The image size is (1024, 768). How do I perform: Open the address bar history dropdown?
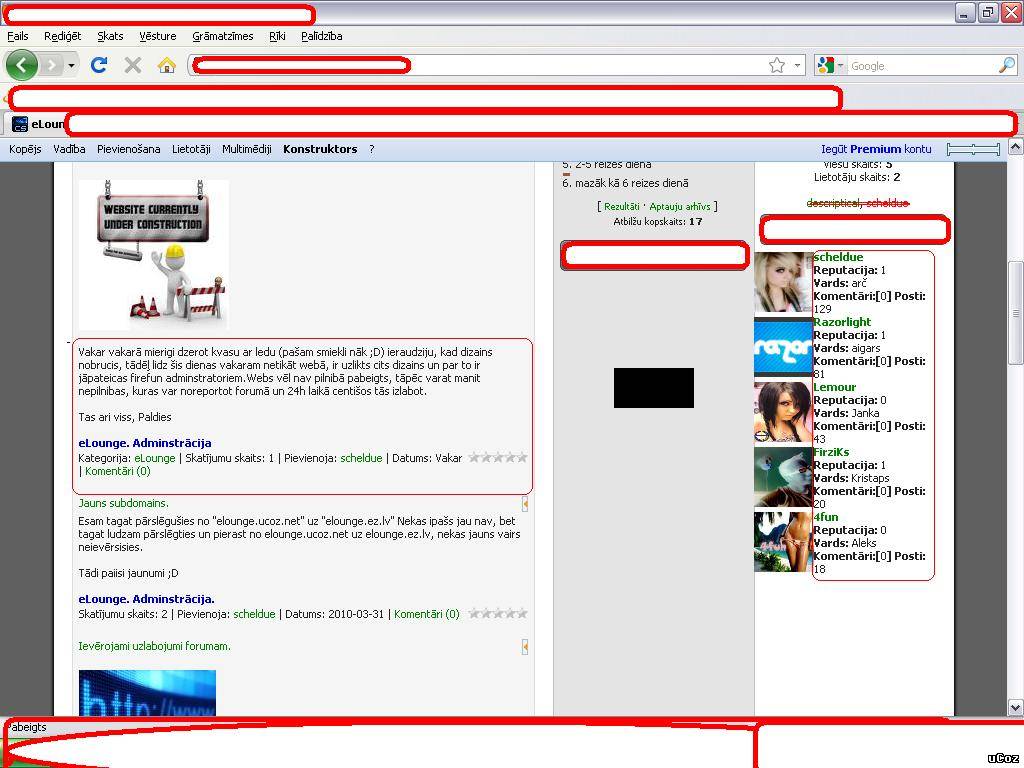point(797,65)
